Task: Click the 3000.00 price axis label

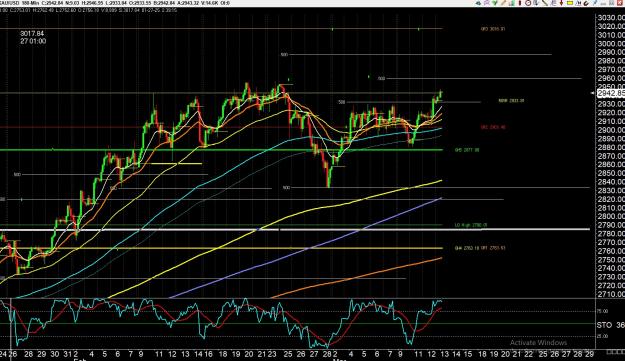Action: [x=611, y=43]
